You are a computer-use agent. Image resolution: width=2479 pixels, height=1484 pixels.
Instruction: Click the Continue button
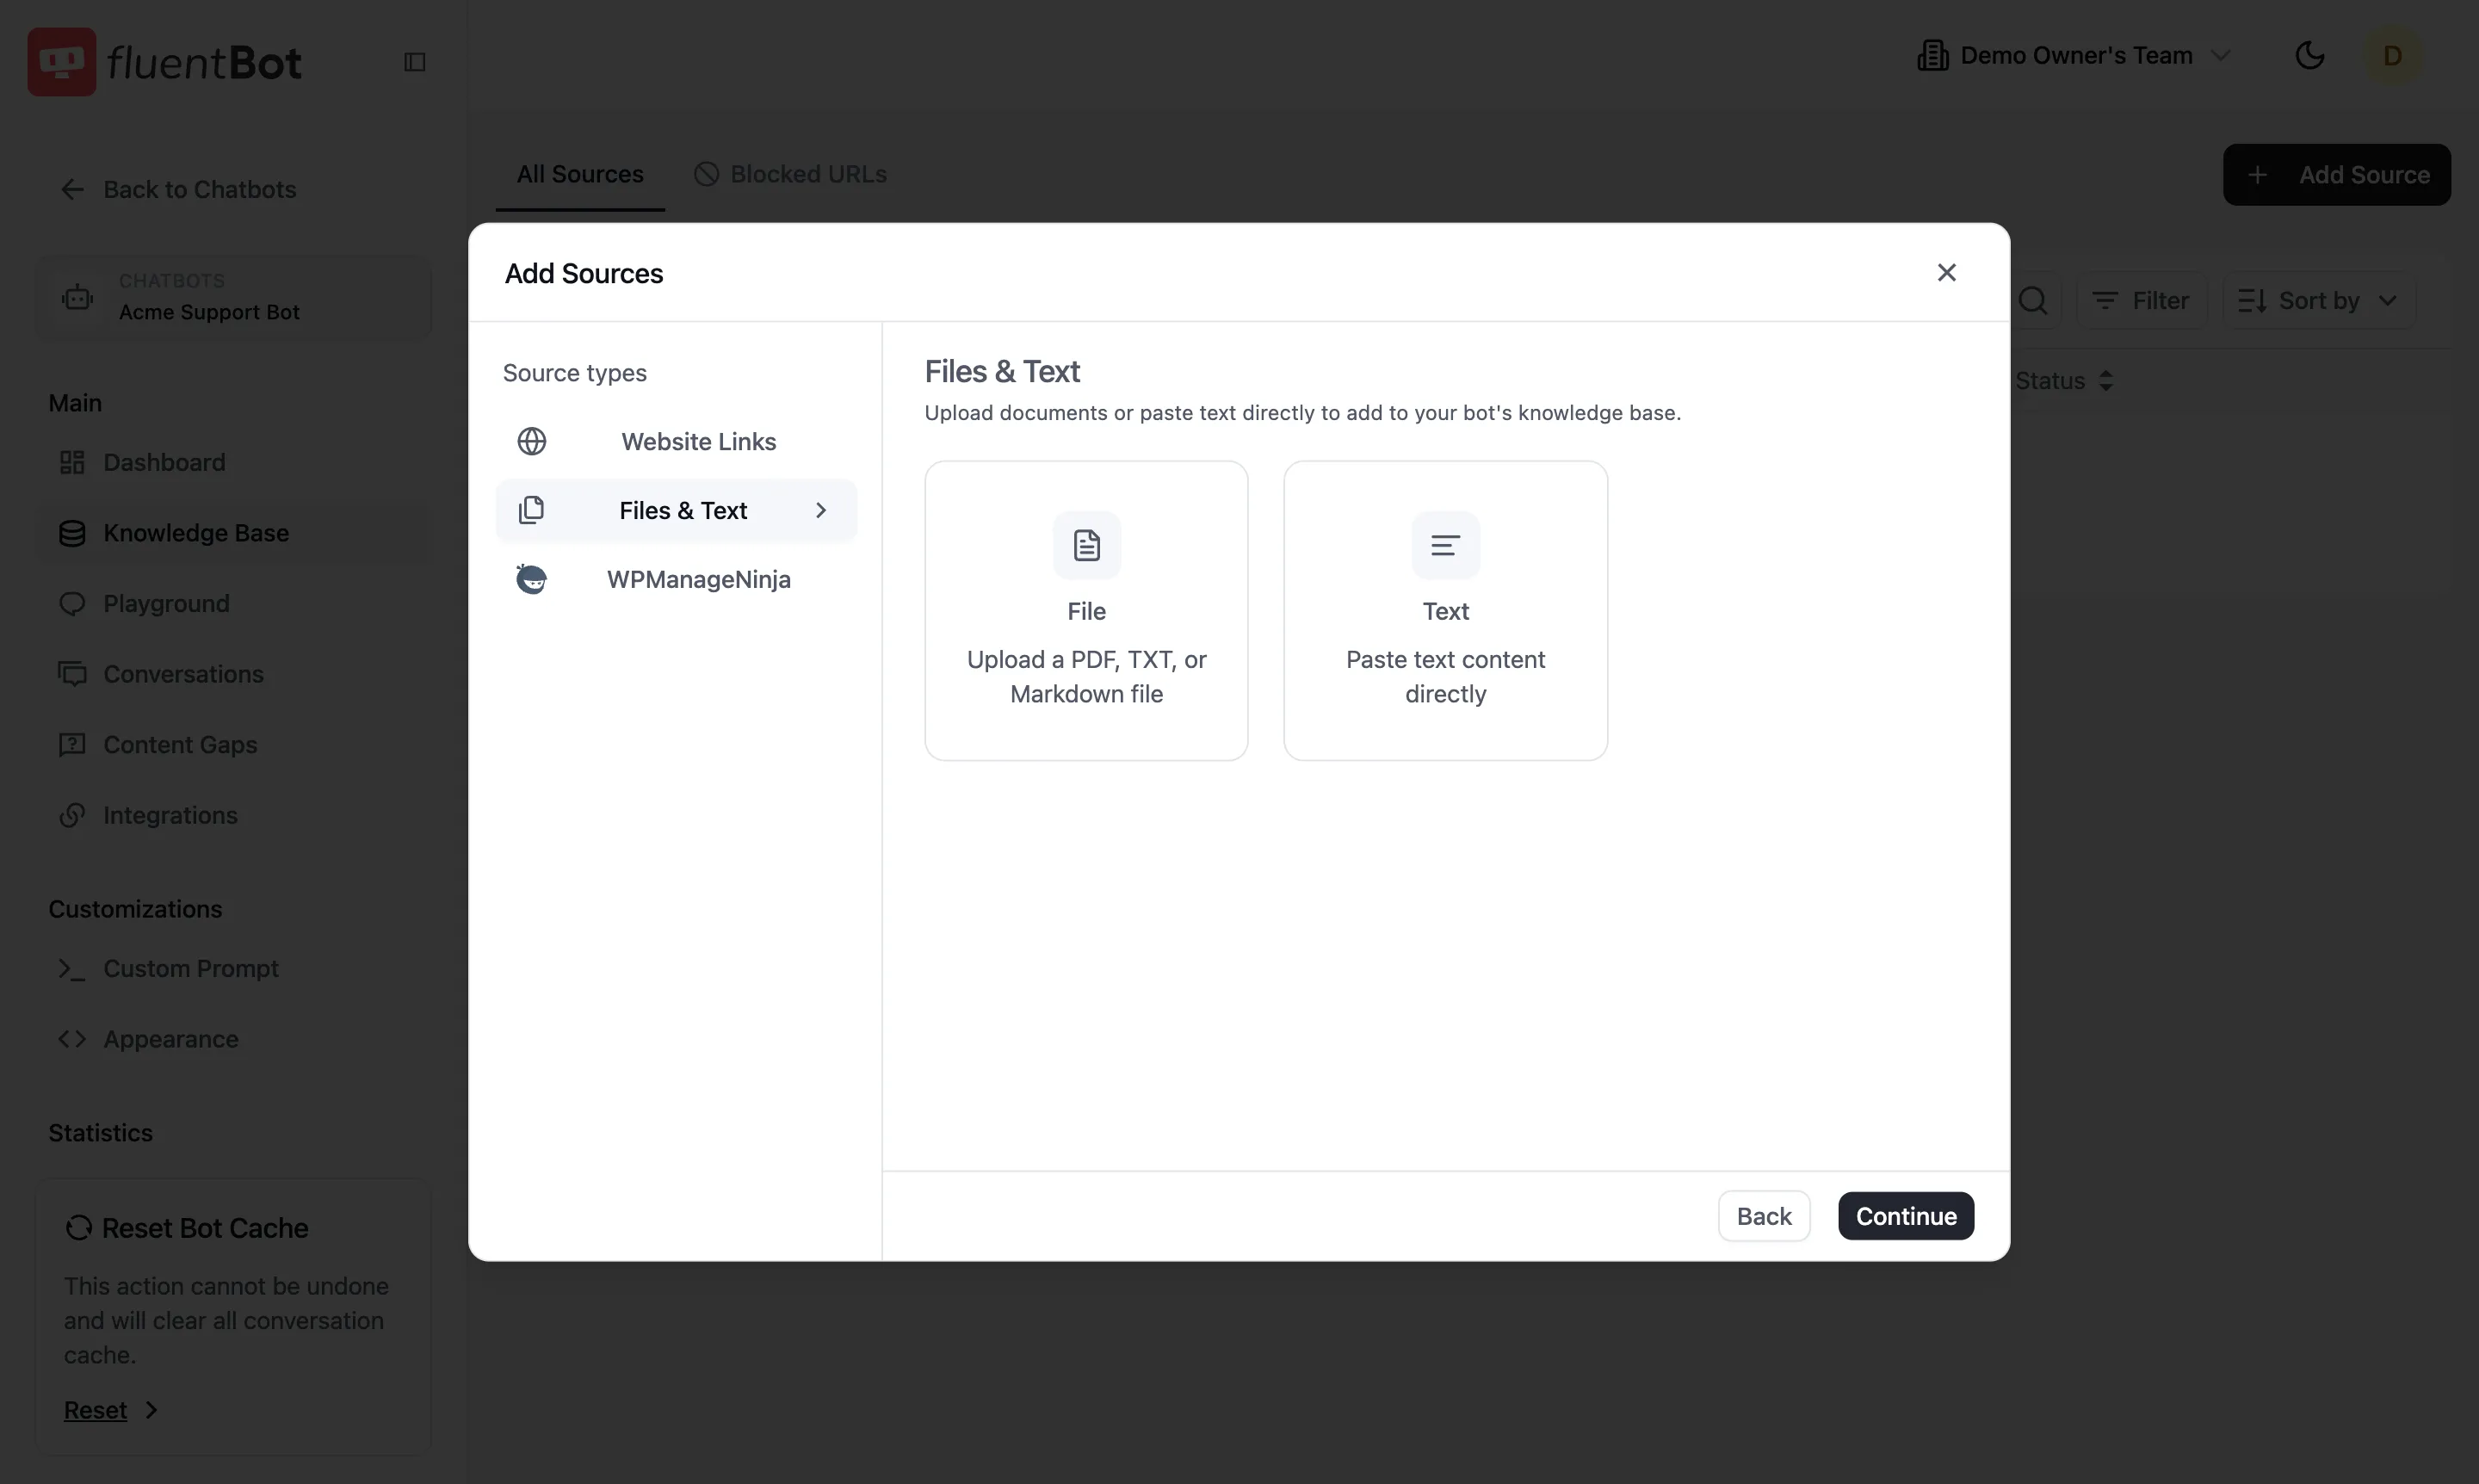pyautogui.click(x=1906, y=1216)
